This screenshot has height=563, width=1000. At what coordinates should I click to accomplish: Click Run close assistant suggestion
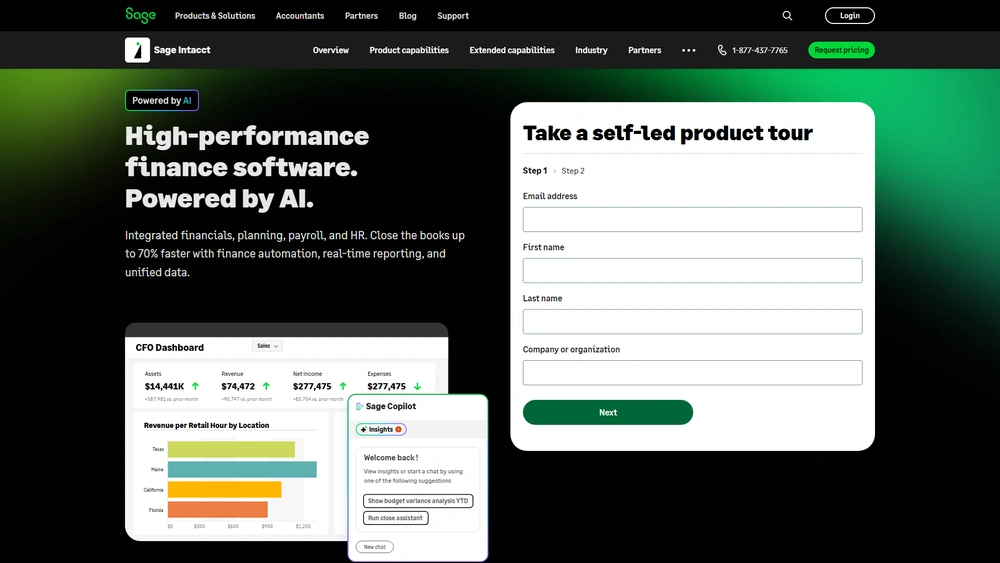point(395,518)
